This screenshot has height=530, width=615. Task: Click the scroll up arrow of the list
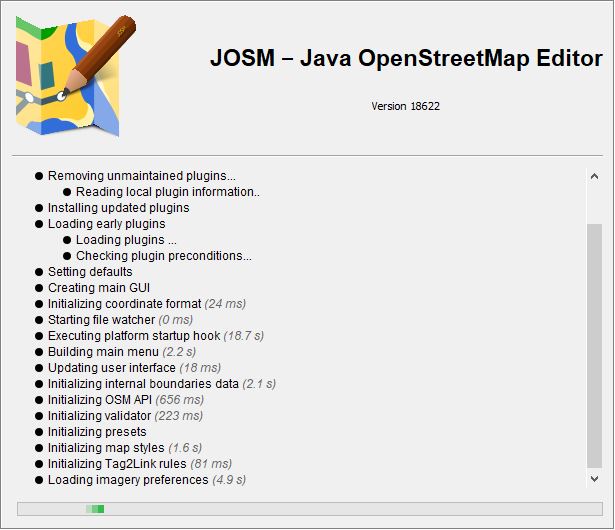[x=594, y=176]
